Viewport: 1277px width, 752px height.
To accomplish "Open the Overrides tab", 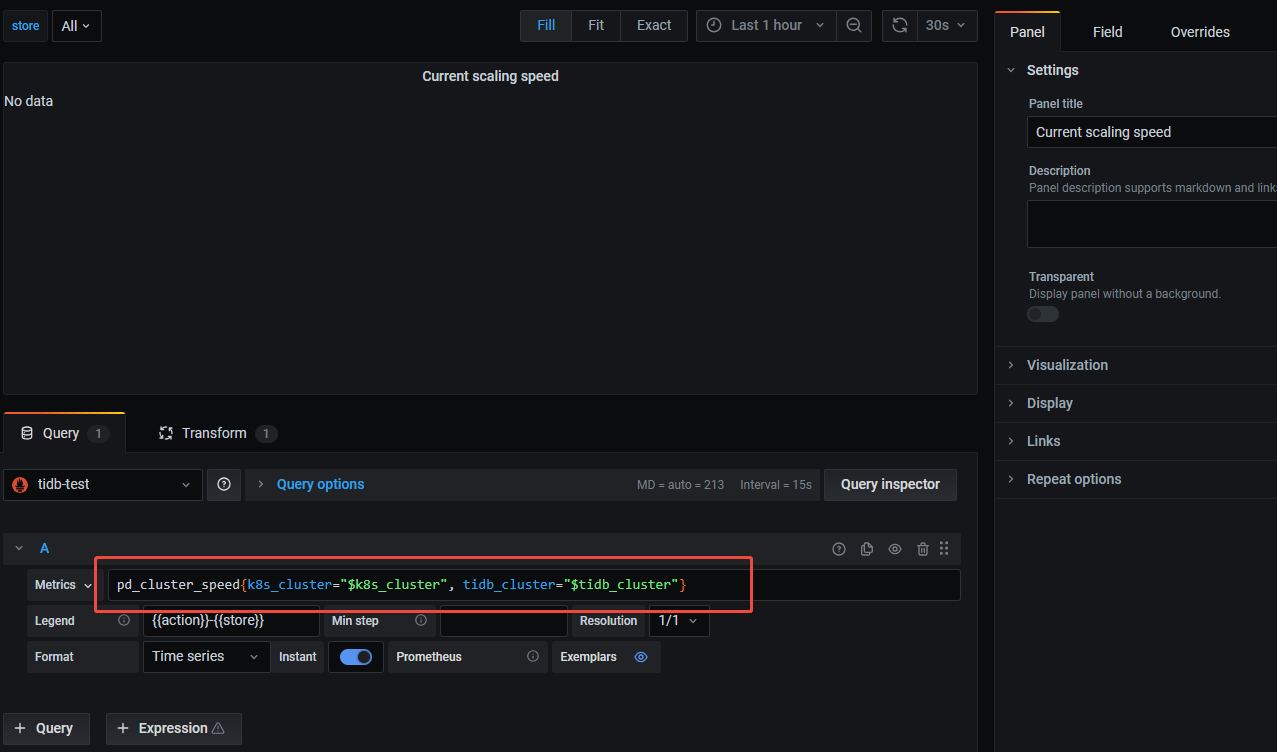I will (x=1200, y=32).
